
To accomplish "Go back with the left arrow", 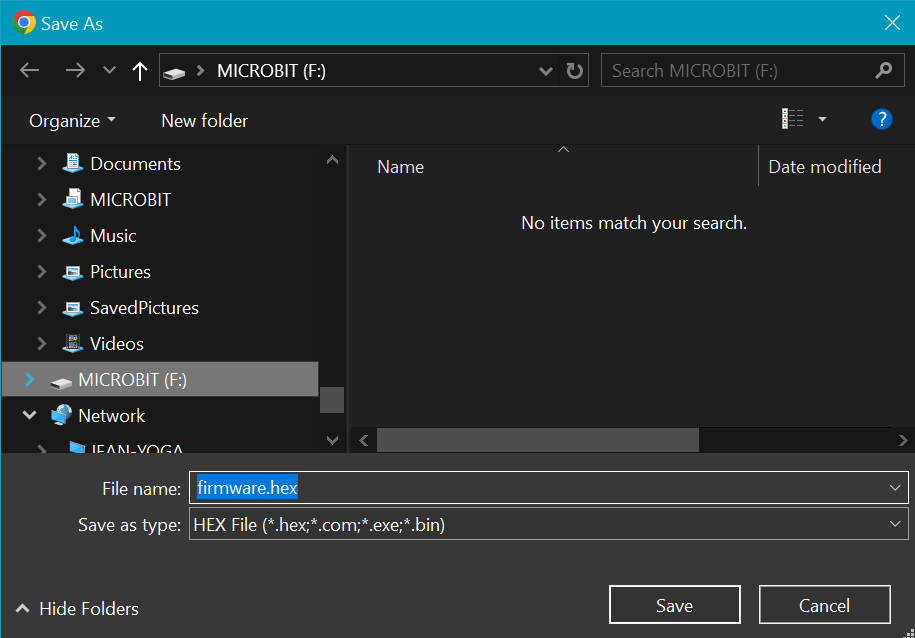I will (x=29, y=71).
